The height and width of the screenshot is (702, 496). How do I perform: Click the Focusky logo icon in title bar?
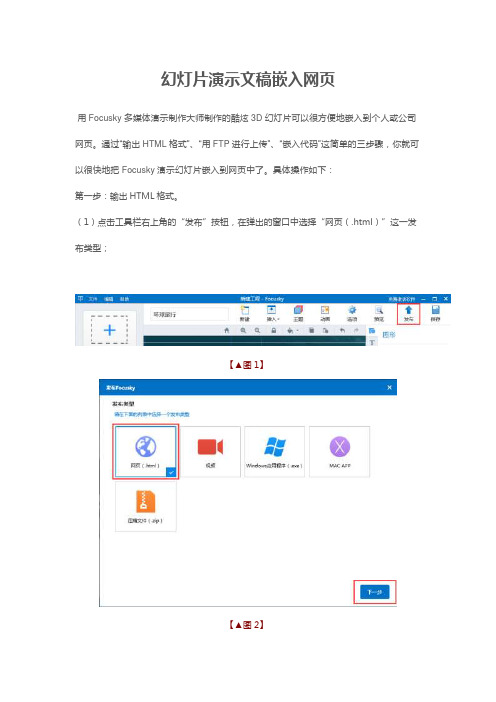pos(80,298)
